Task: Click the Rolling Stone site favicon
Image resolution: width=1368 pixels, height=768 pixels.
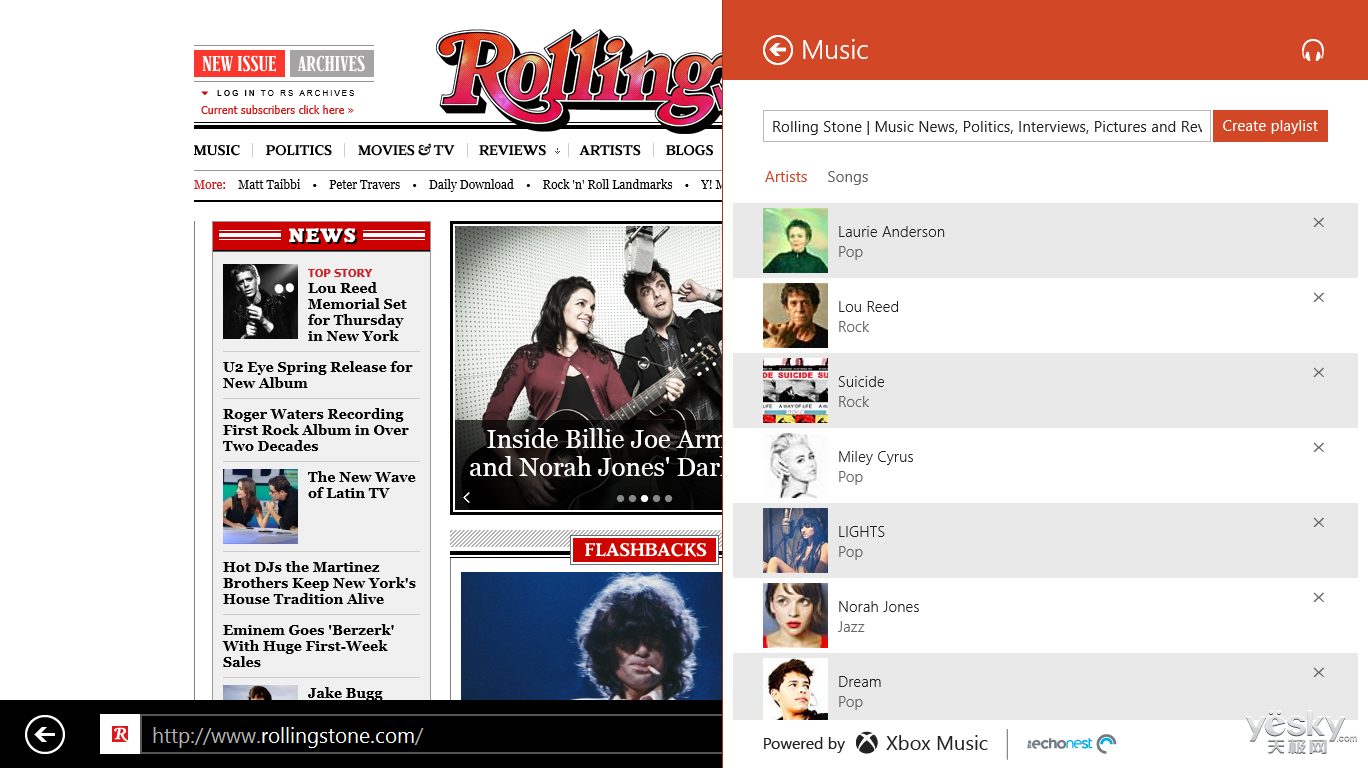Action: 120,734
